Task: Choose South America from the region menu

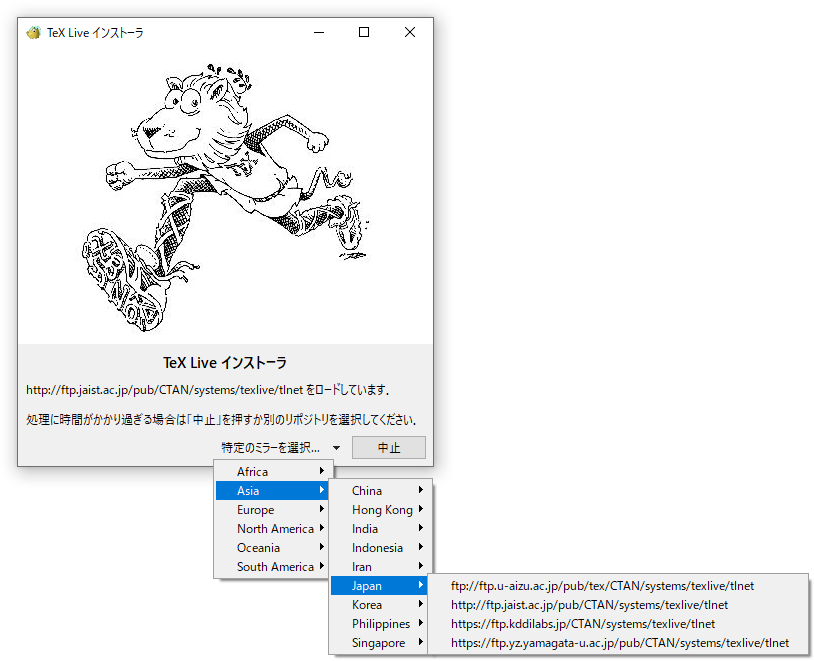Action: (x=274, y=566)
